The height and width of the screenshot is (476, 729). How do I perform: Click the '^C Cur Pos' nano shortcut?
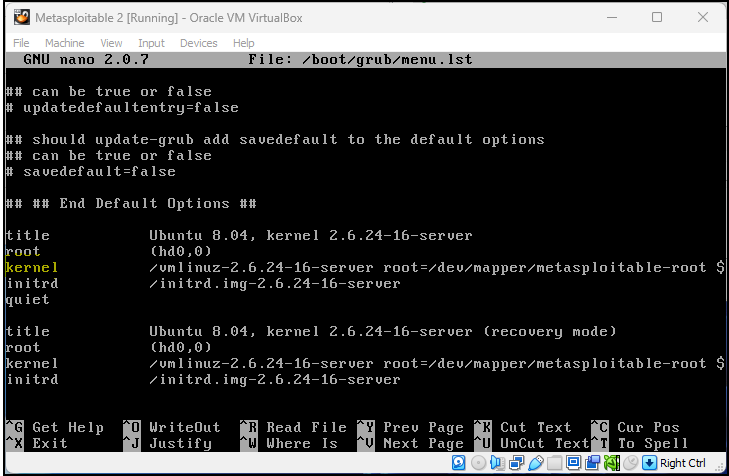point(635,427)
